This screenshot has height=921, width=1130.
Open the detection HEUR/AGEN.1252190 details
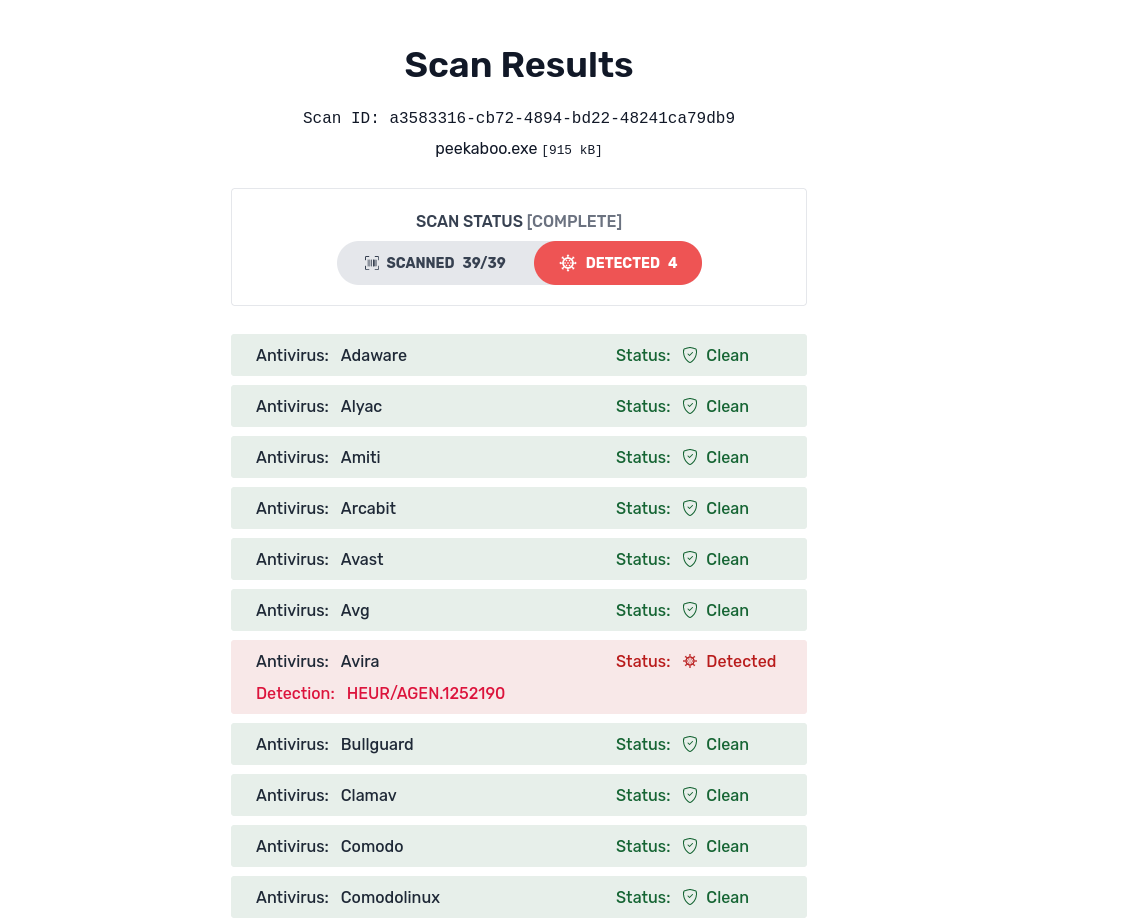(x=425, y=693)
